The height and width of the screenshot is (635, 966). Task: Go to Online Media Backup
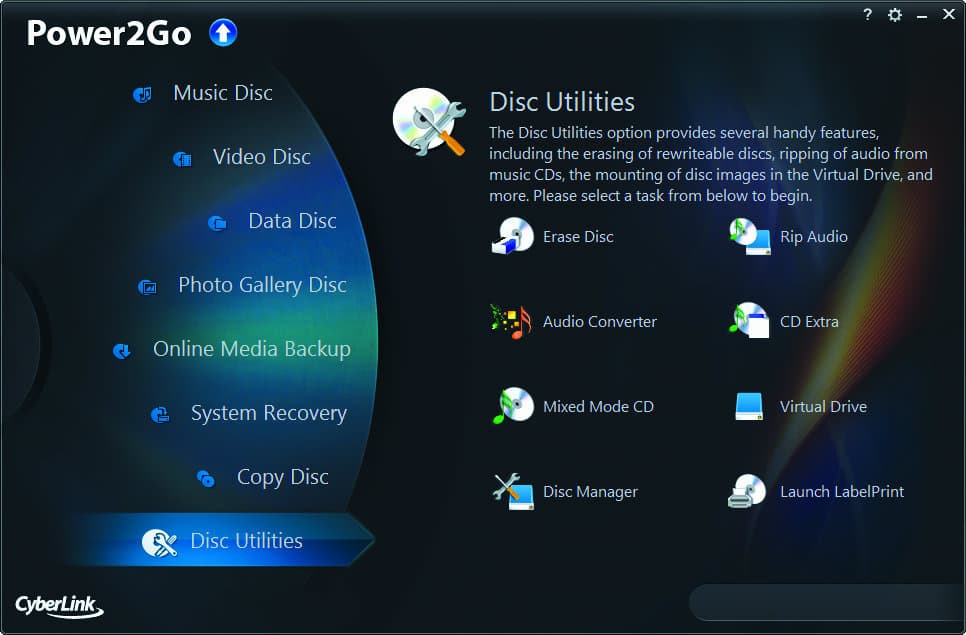[x=251, y=349]
